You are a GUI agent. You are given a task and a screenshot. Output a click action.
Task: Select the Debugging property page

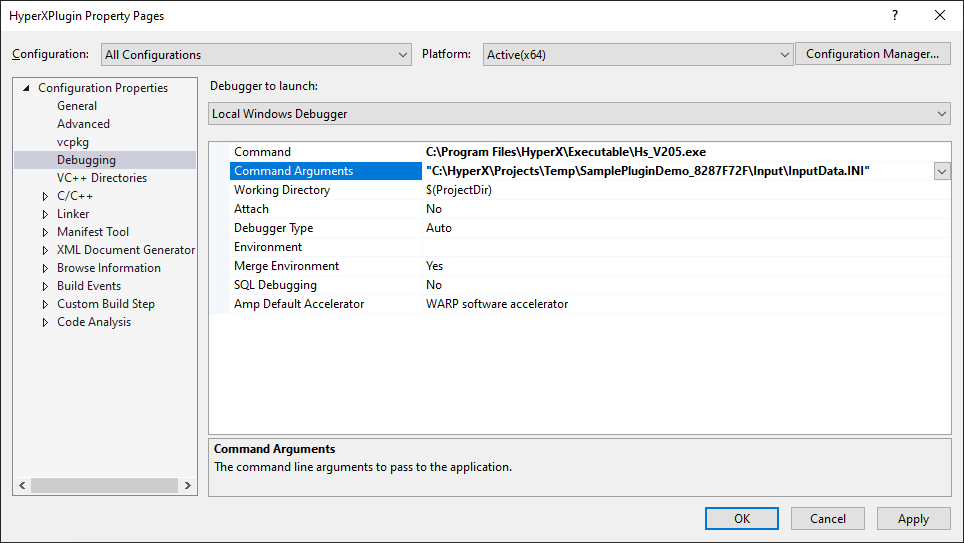click(86, 160)
